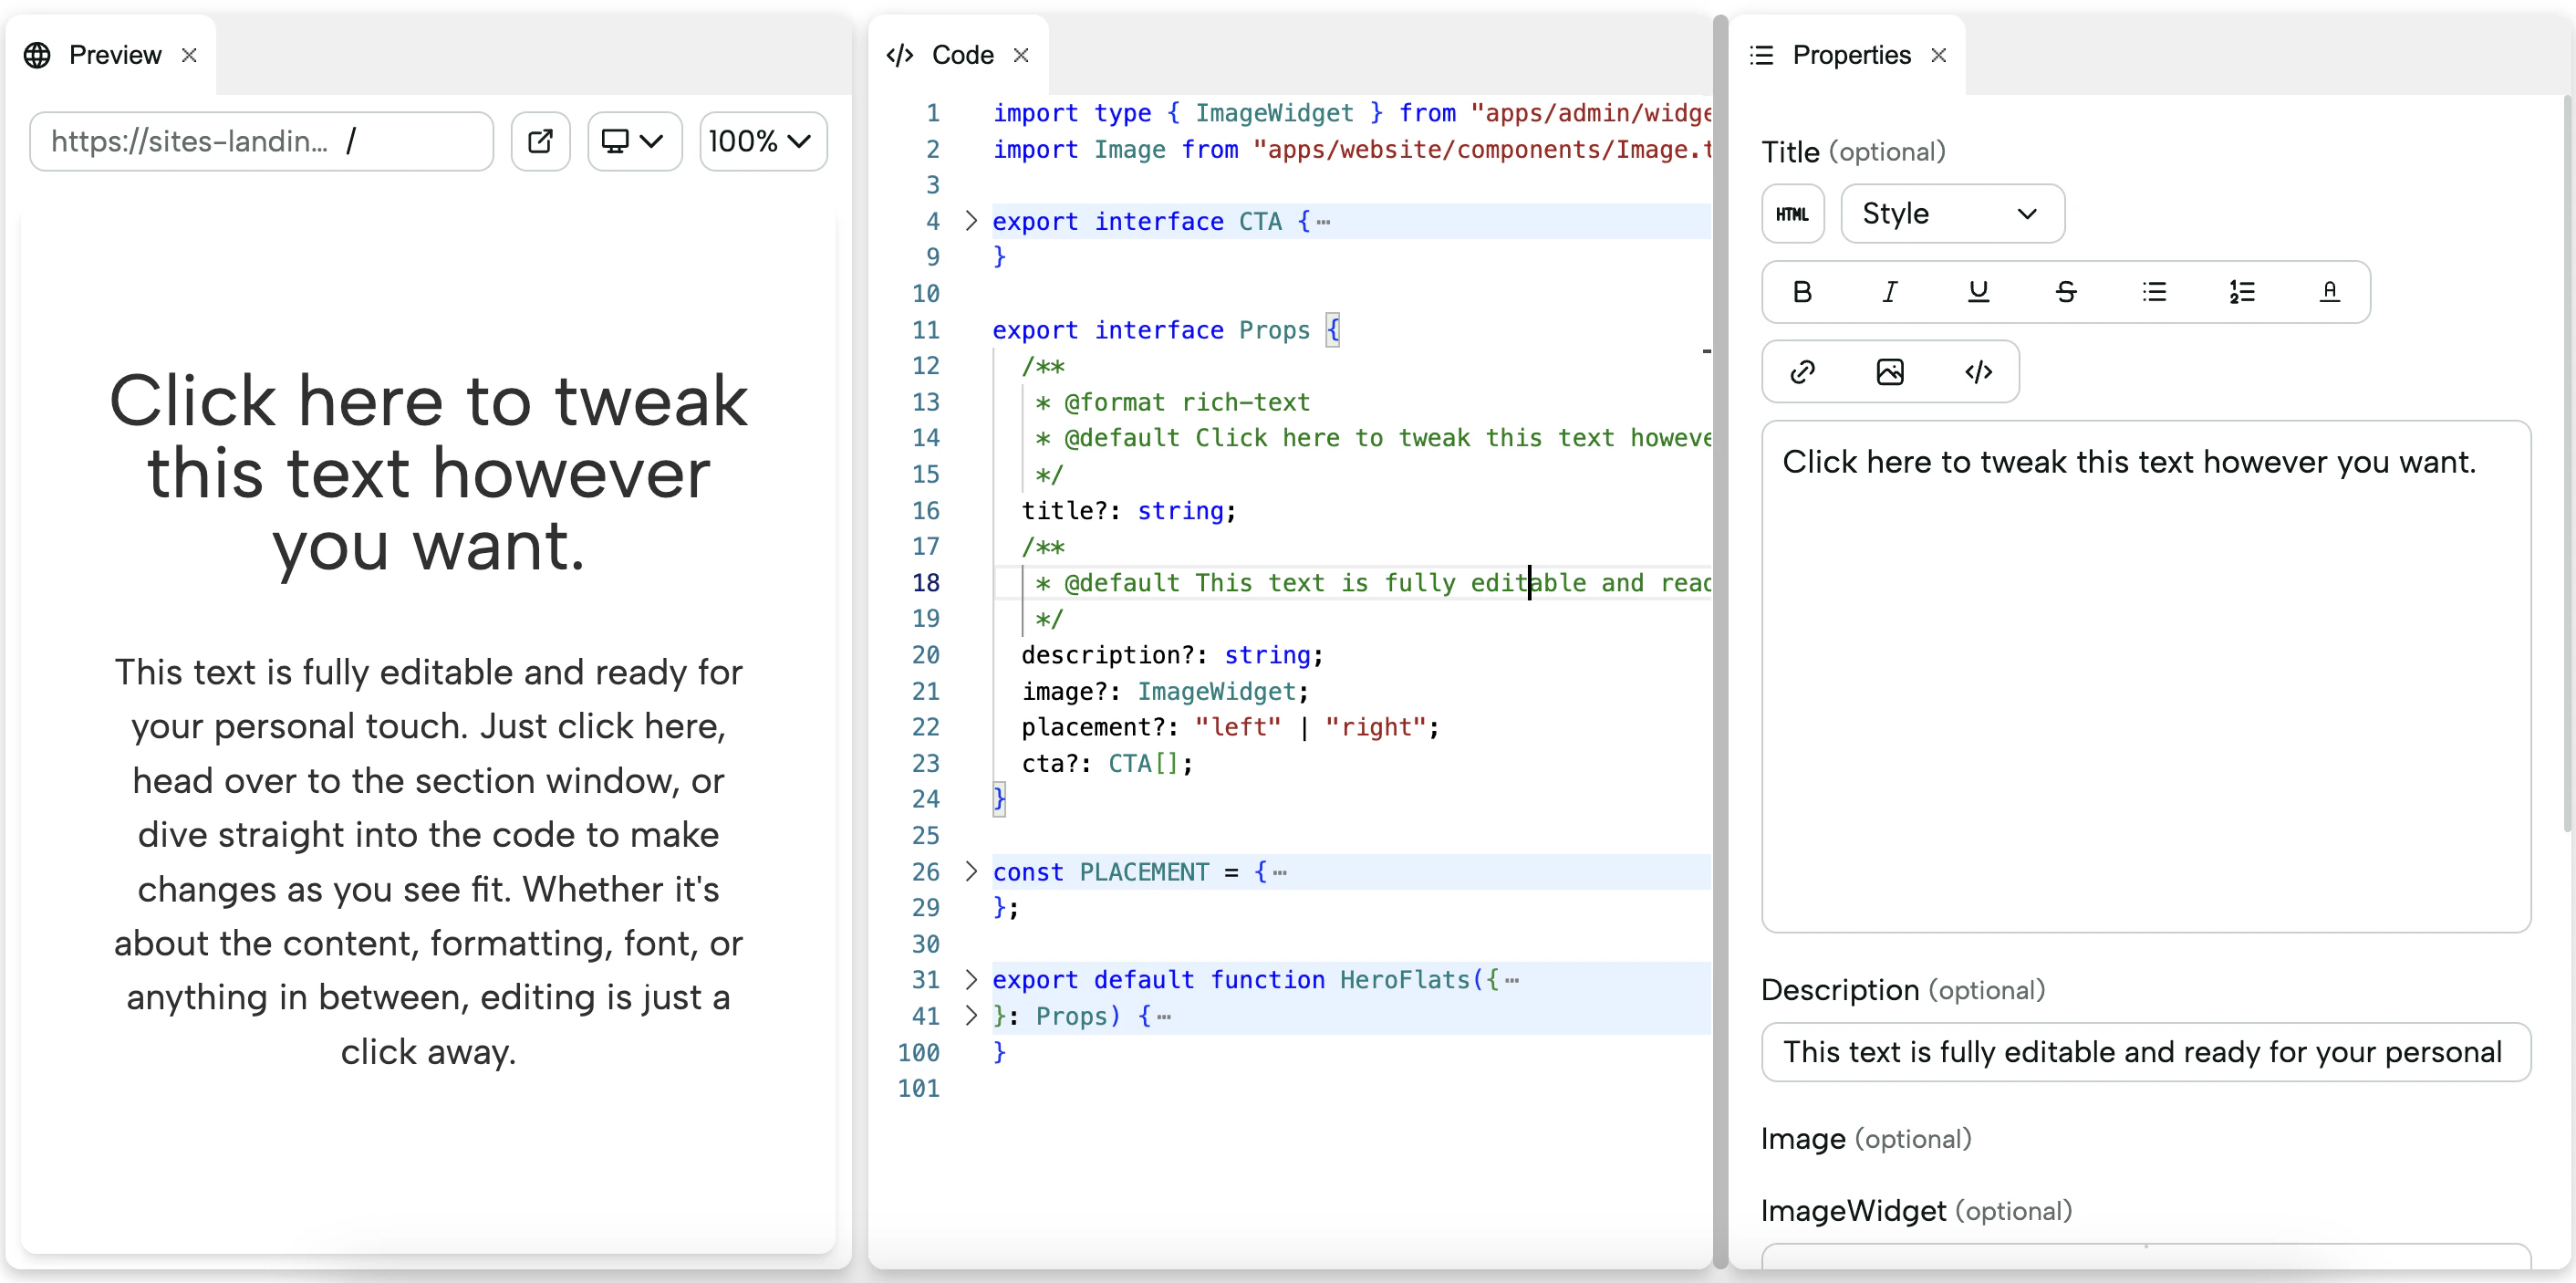
Task: Expand the folded HeroFlats function
Action: click(x=970, y=979)
